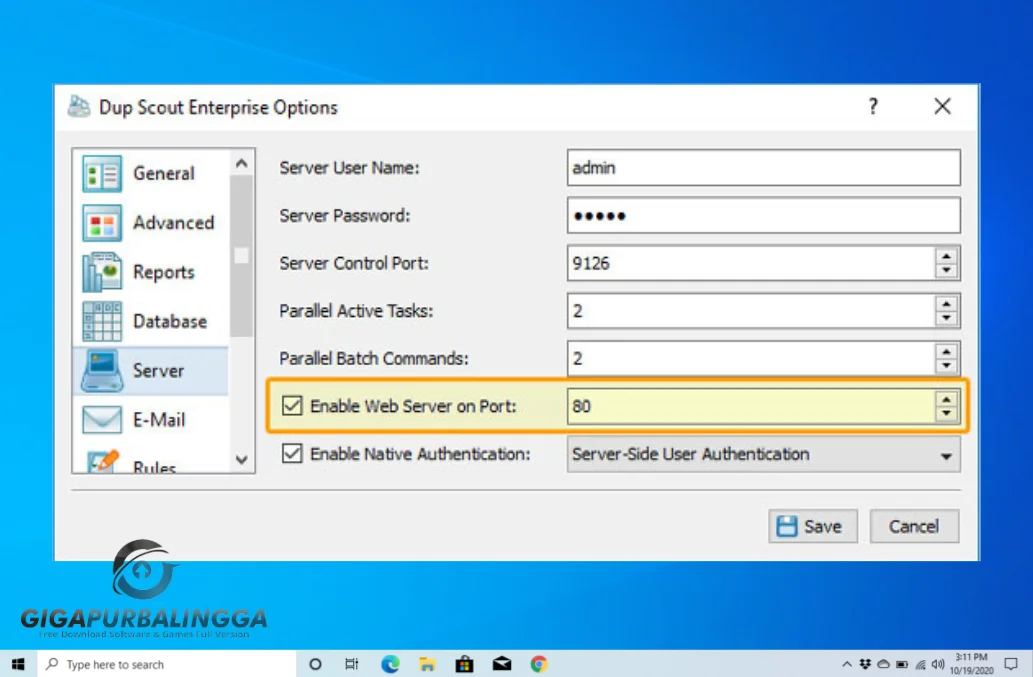
Task: Increase Parallel Active Tasks value
Action: 946,304
